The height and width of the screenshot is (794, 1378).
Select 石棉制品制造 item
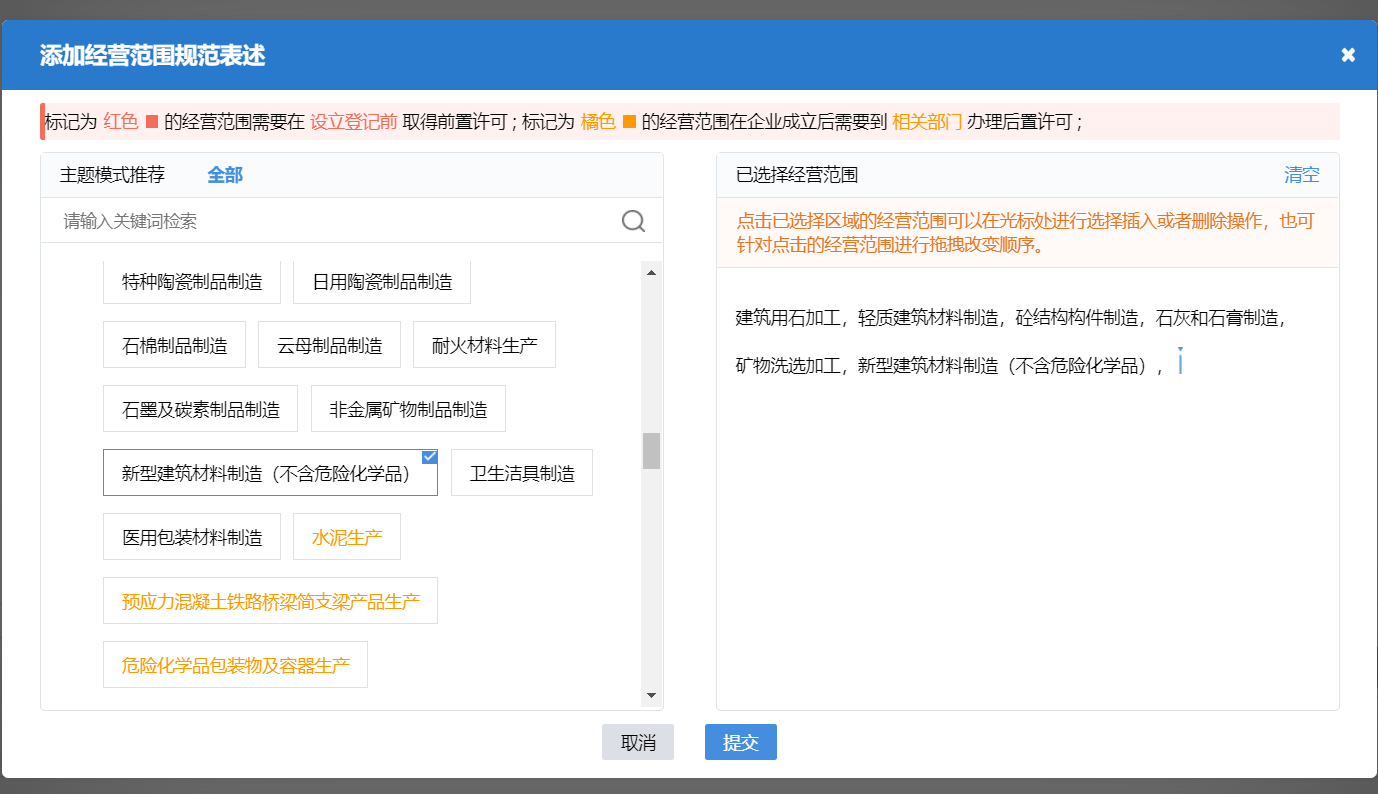(174, 344)
